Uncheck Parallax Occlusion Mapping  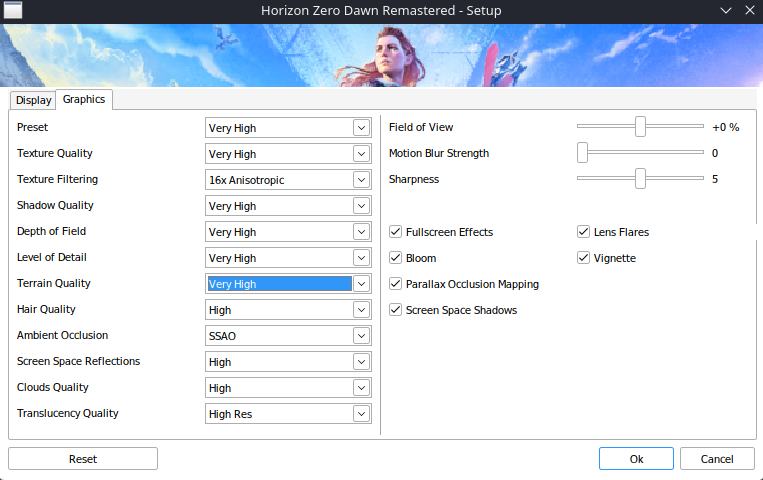[396, 284]
